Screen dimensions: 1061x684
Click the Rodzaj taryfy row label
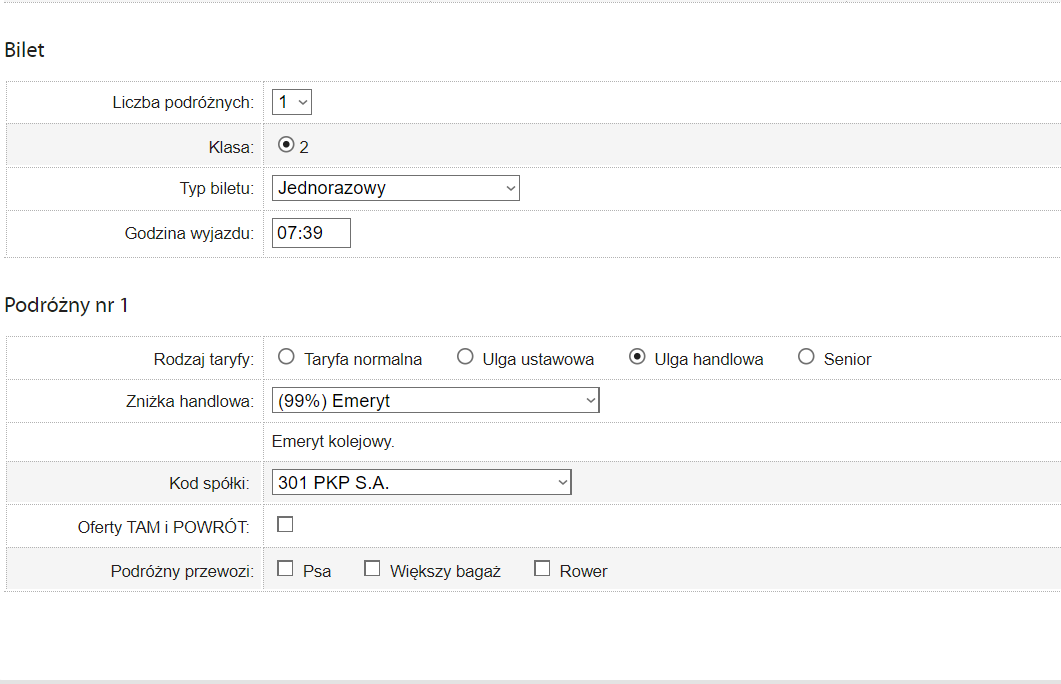coord(203,359)
